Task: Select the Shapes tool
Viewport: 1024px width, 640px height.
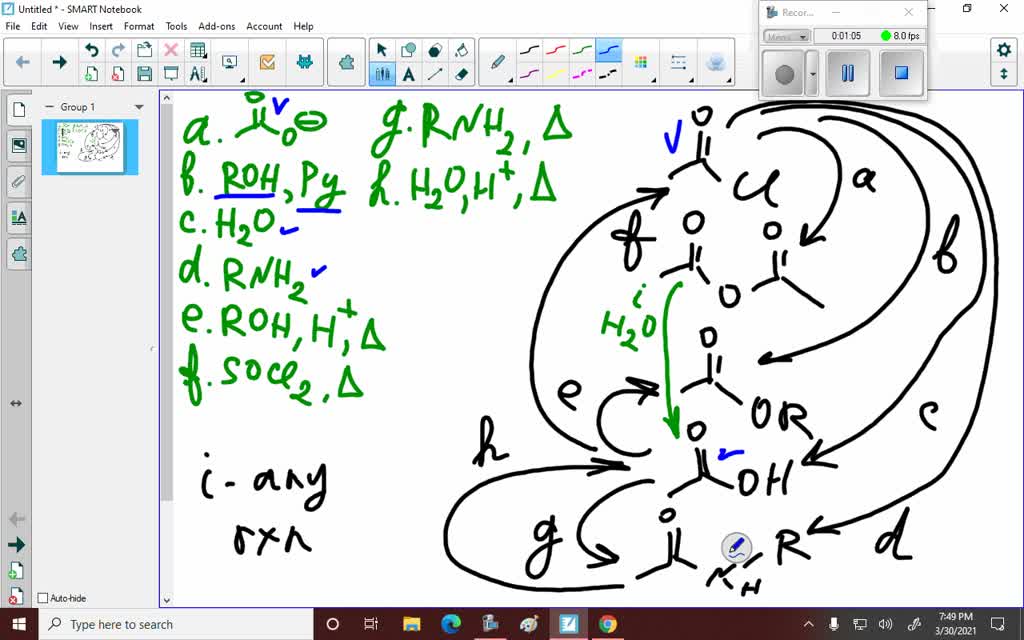Action: (409, 49)
